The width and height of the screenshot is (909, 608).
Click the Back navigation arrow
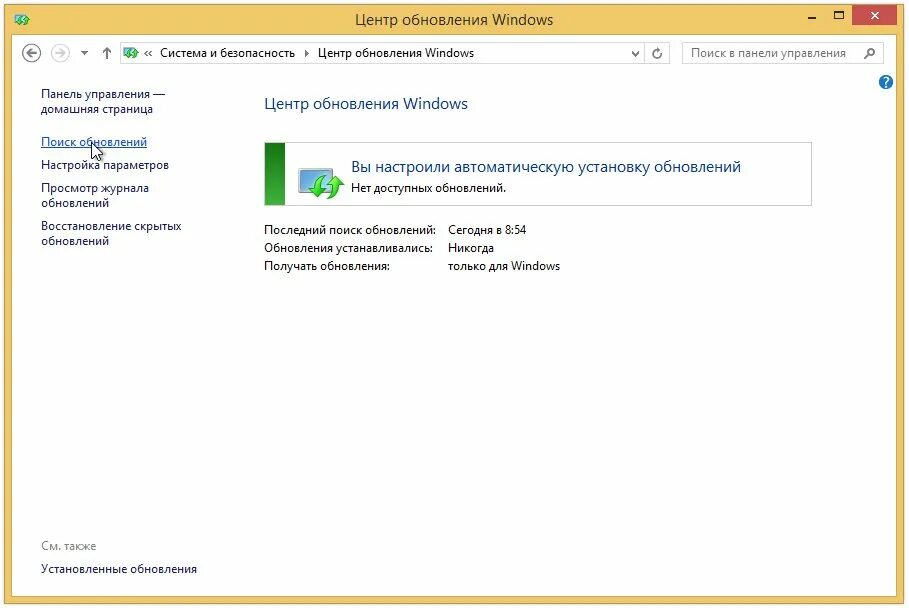31,53
